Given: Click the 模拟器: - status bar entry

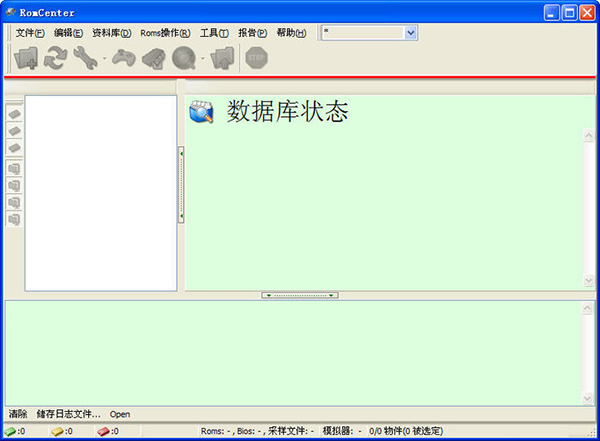Looking at the screenshot, I should coord(342,431).
